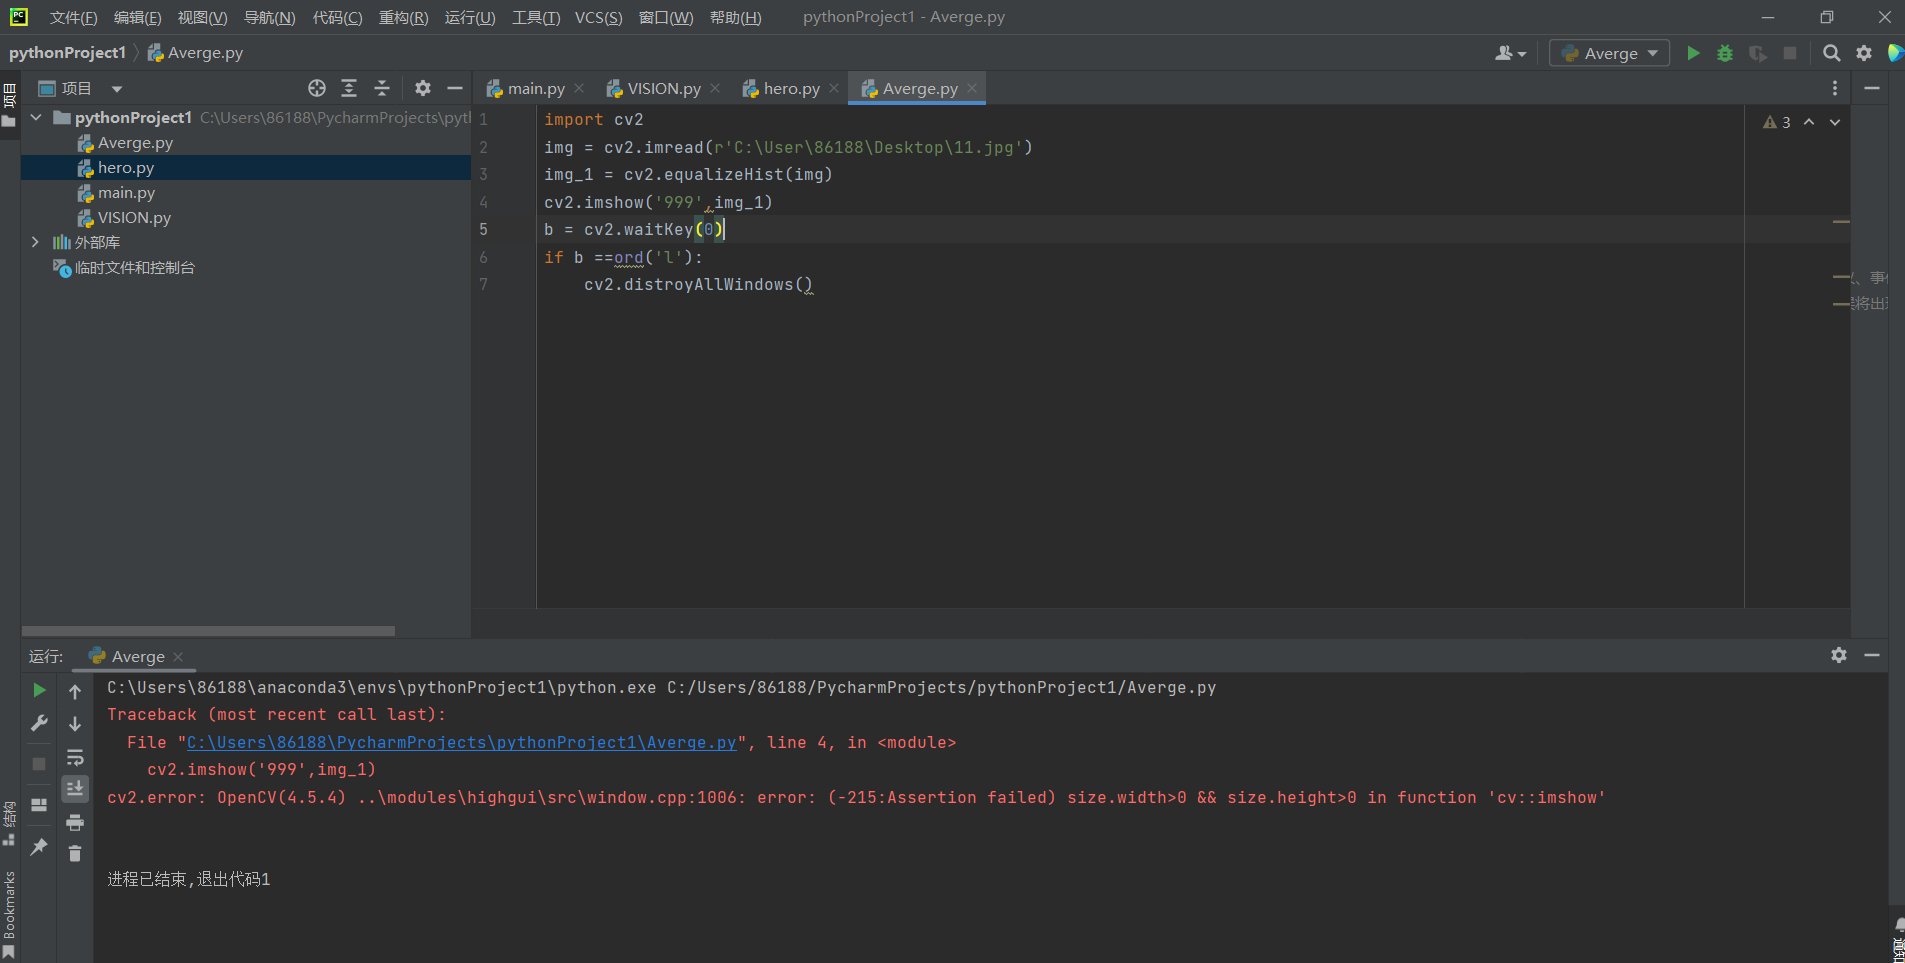The width and height of the screenshot is (1905, 963).
Task: Run with coverage icon in top toolbar
Action: [1758, 53]
